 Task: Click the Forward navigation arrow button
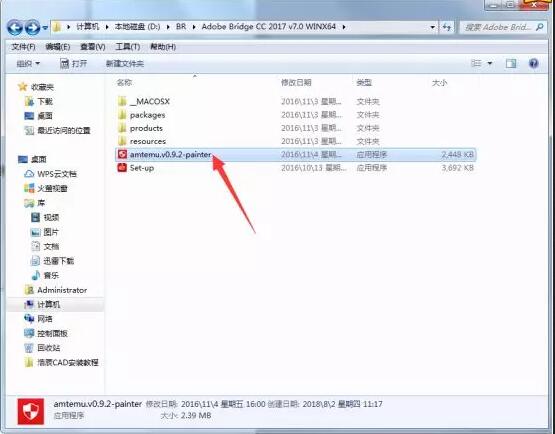coord(33,27)
